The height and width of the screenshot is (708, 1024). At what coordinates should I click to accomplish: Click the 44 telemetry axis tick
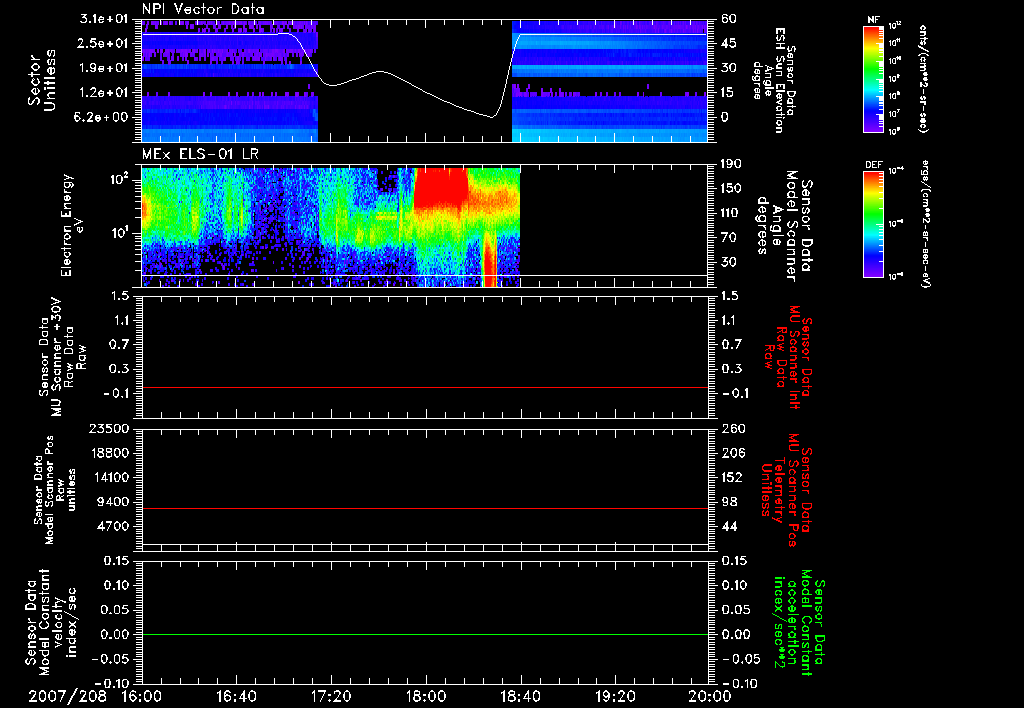point(728,526)
